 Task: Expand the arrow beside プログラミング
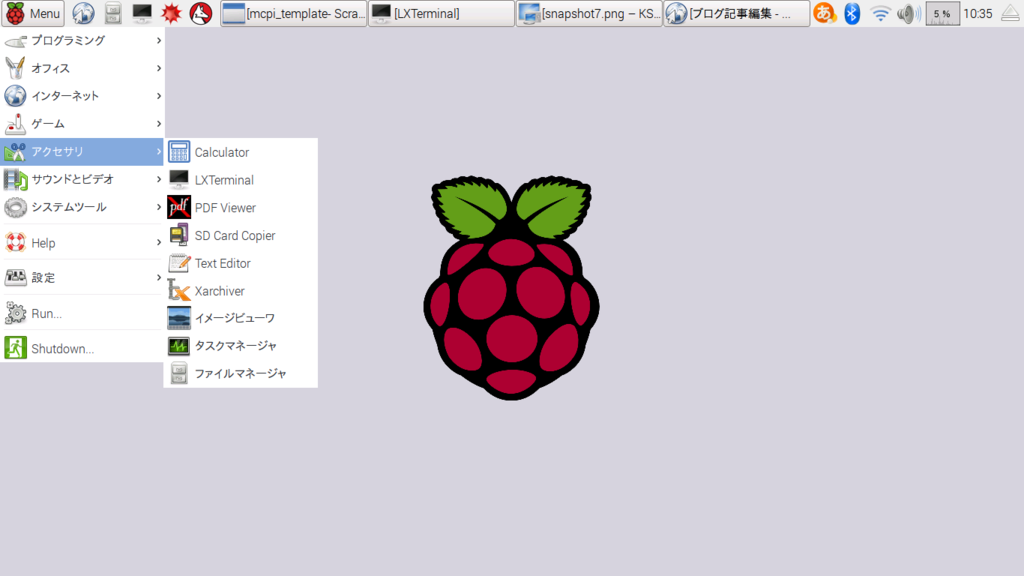(x=159, y=40)
